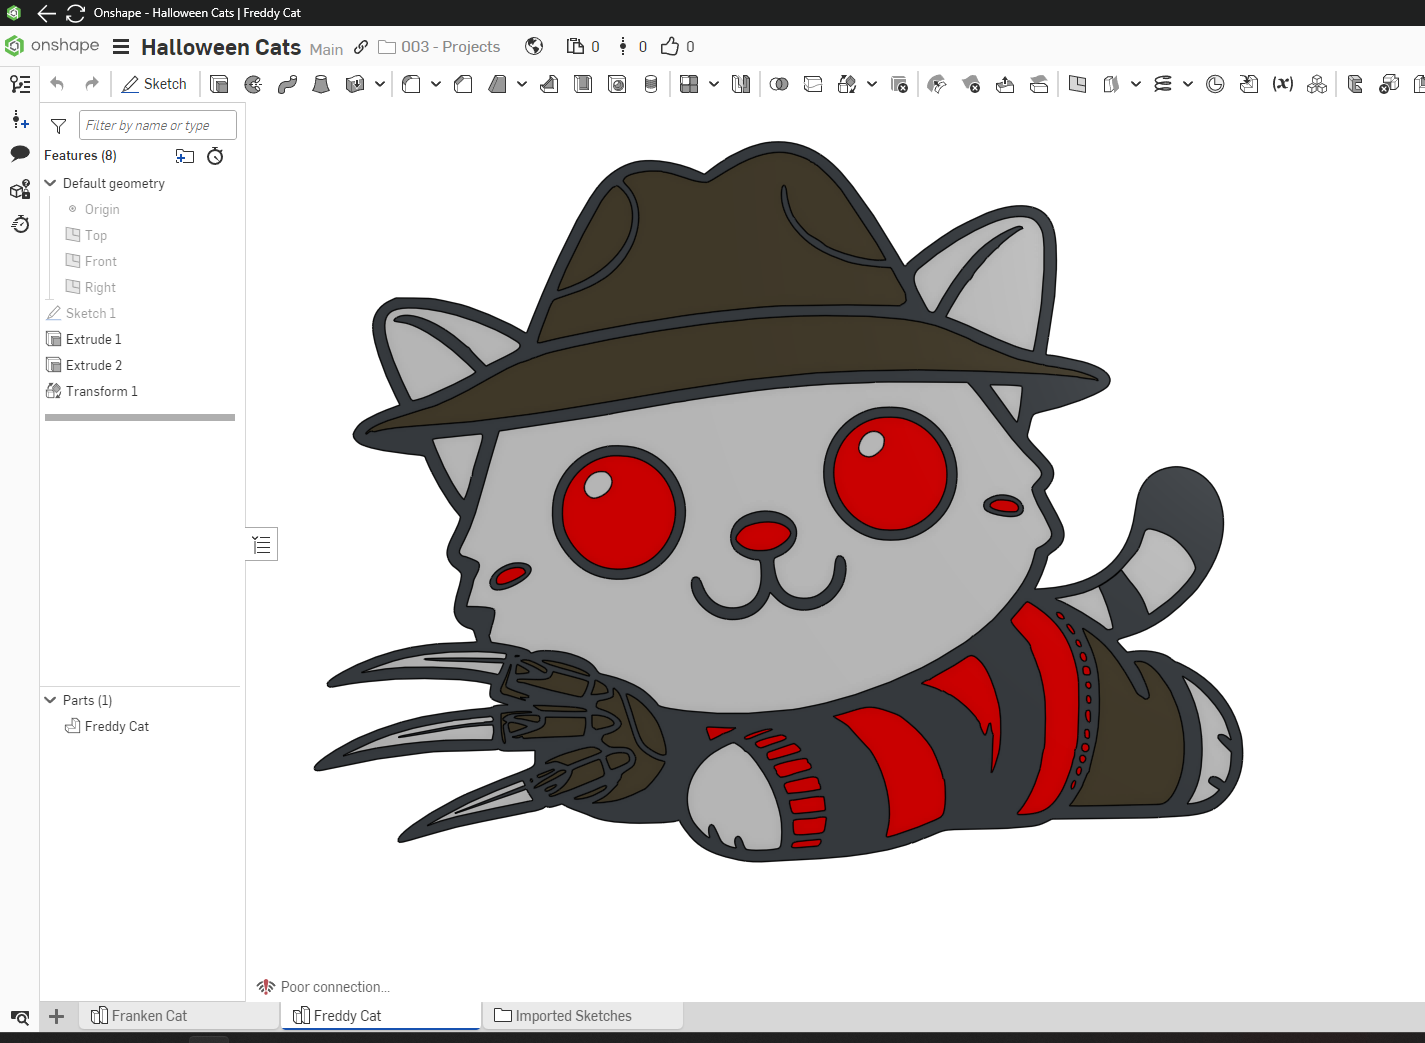Select the Plane tool
Viewport: 1425px width, 1043px height.
(x=1077, y=84)
